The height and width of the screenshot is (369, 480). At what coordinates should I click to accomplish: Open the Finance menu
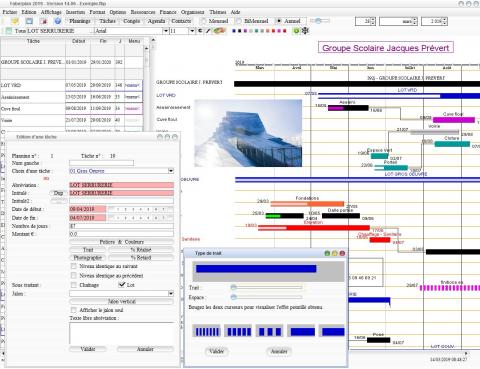(168, 12)
